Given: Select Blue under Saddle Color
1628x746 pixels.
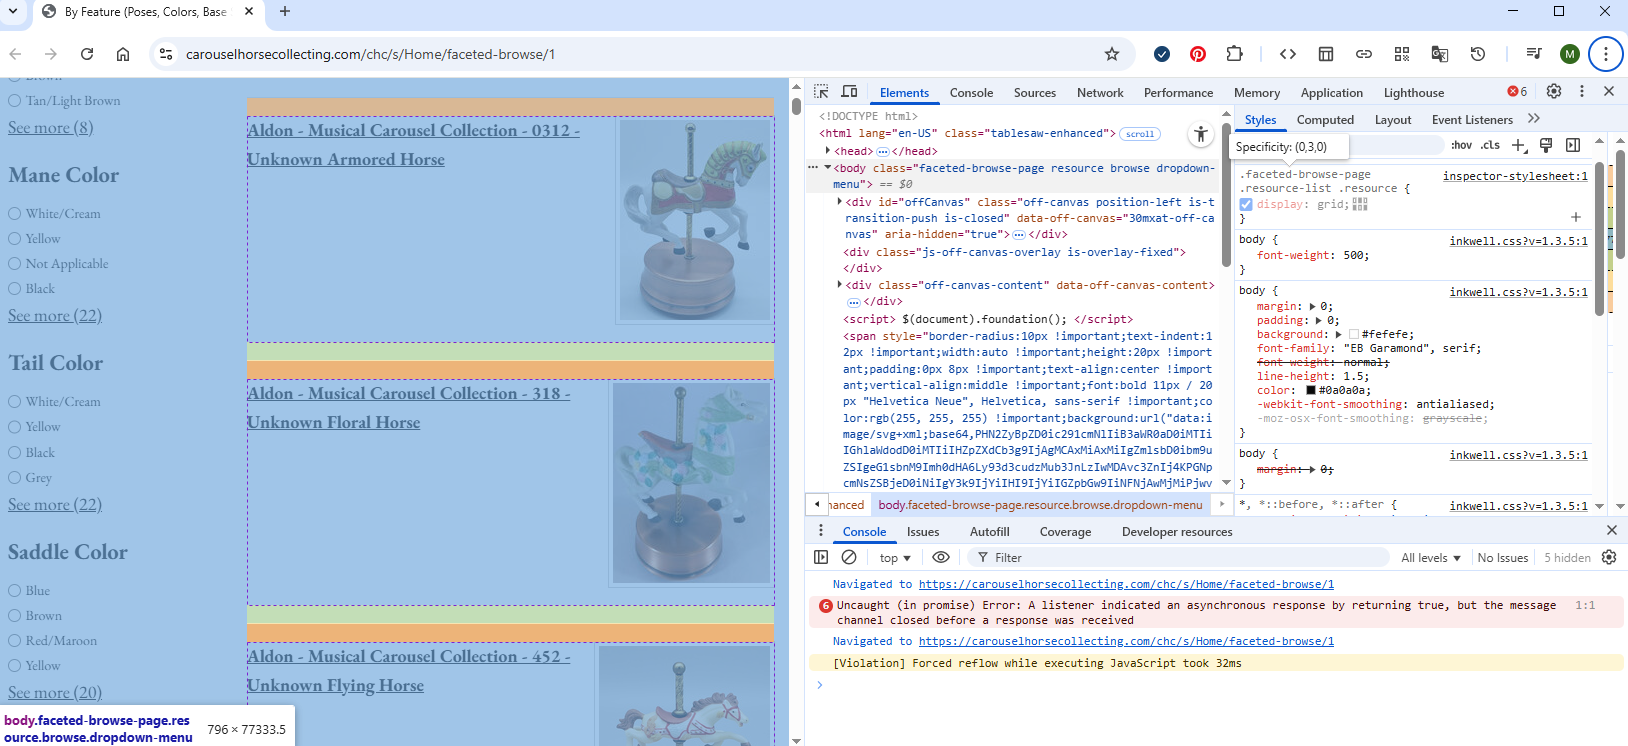Looking at the screenshot, I should pyautogui.click(x=15, y=591).
